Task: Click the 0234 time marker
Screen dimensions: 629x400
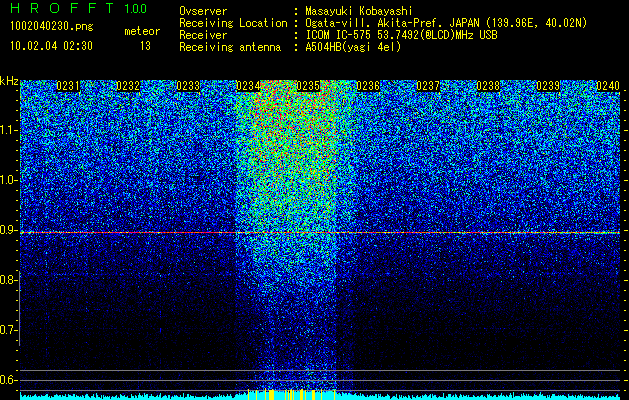Action: point(248,86)
